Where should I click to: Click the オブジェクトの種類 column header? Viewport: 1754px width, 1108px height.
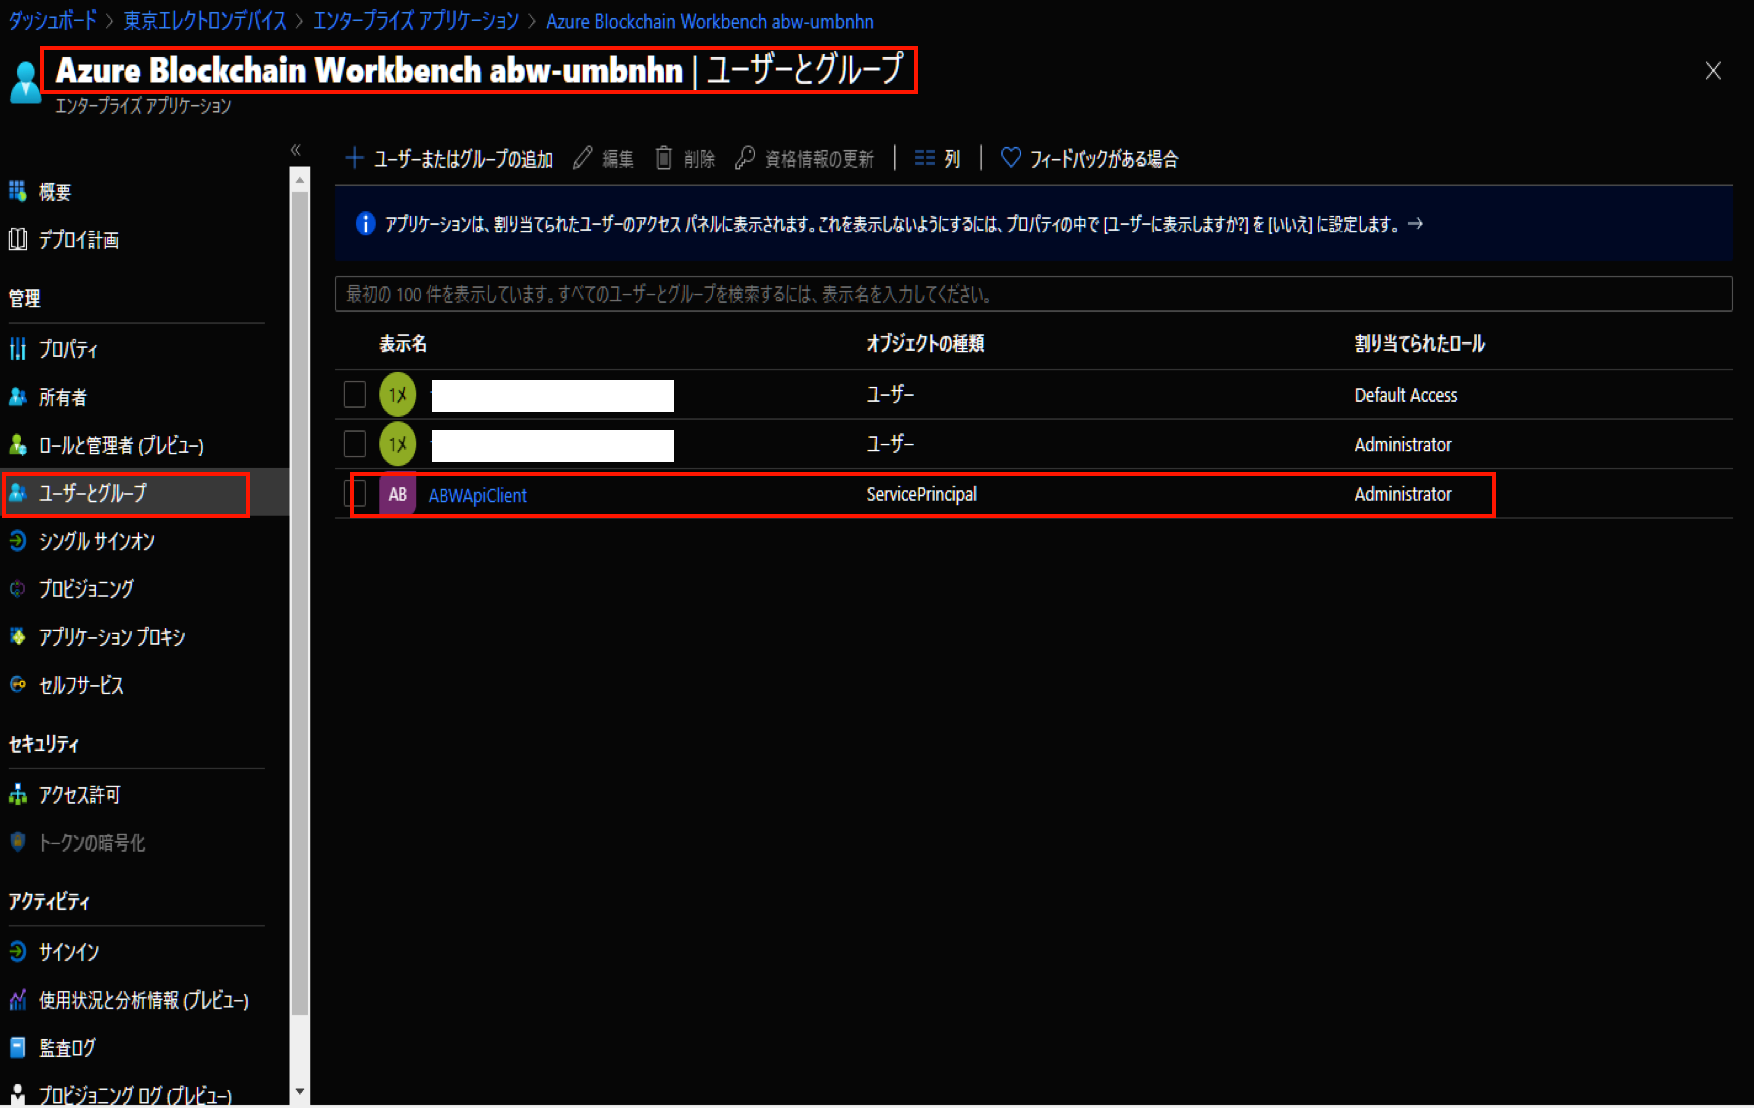[x=925, y=343]
